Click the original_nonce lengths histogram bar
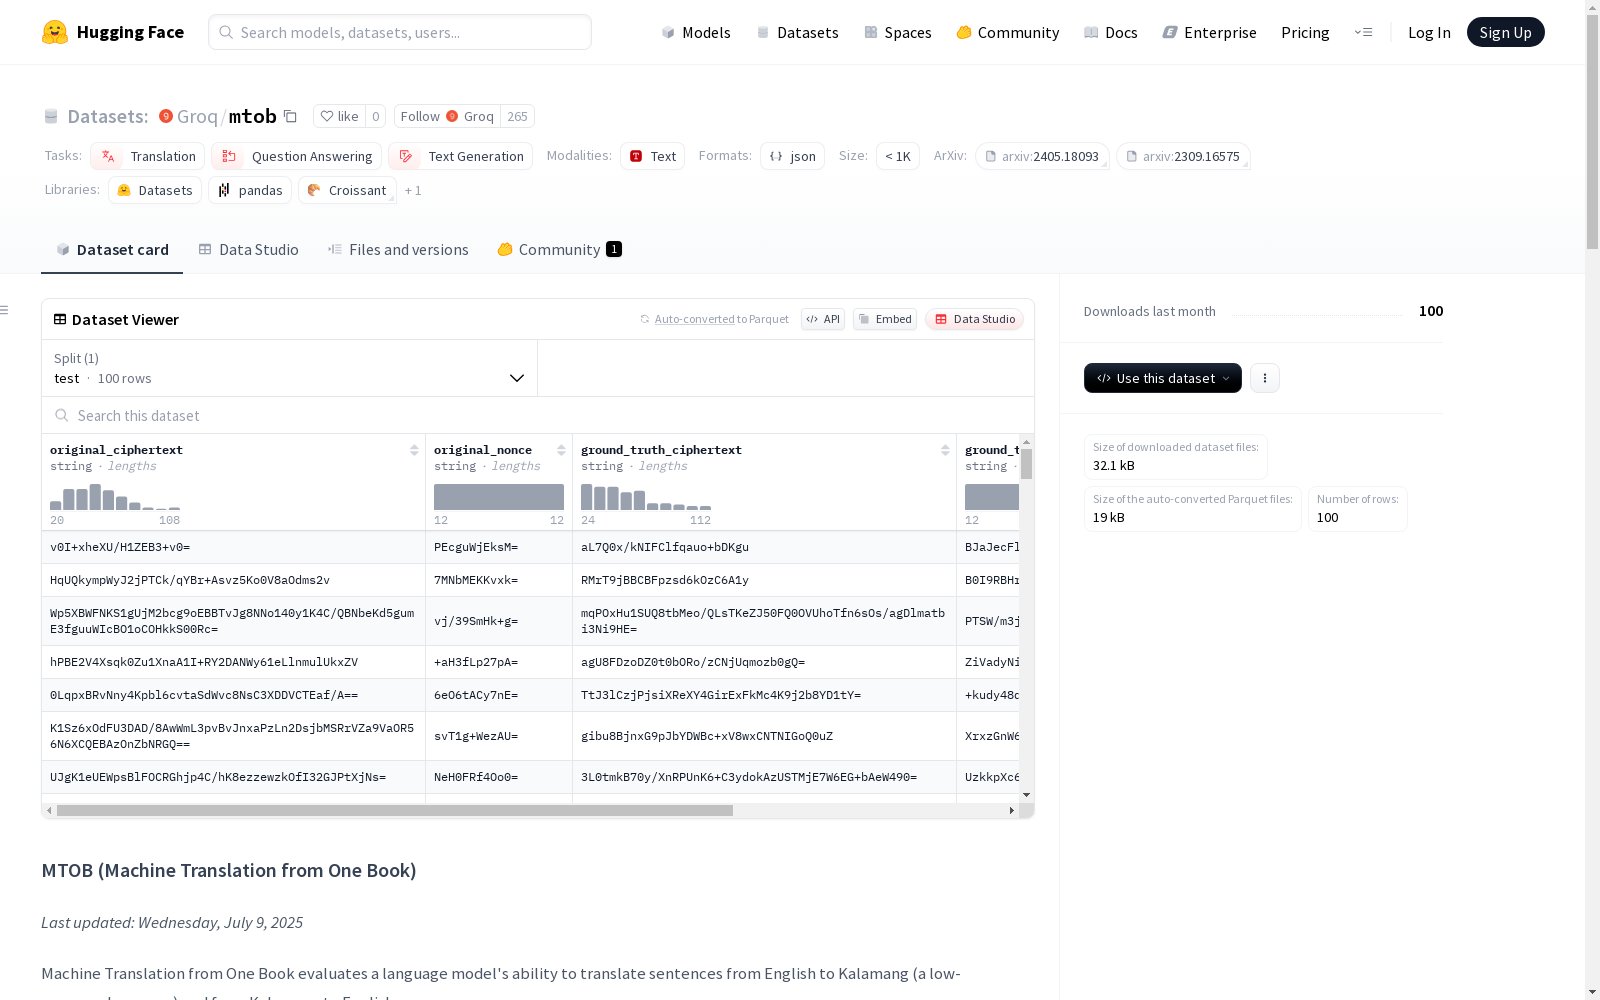1600x1000 pixels. pos(499,497)
